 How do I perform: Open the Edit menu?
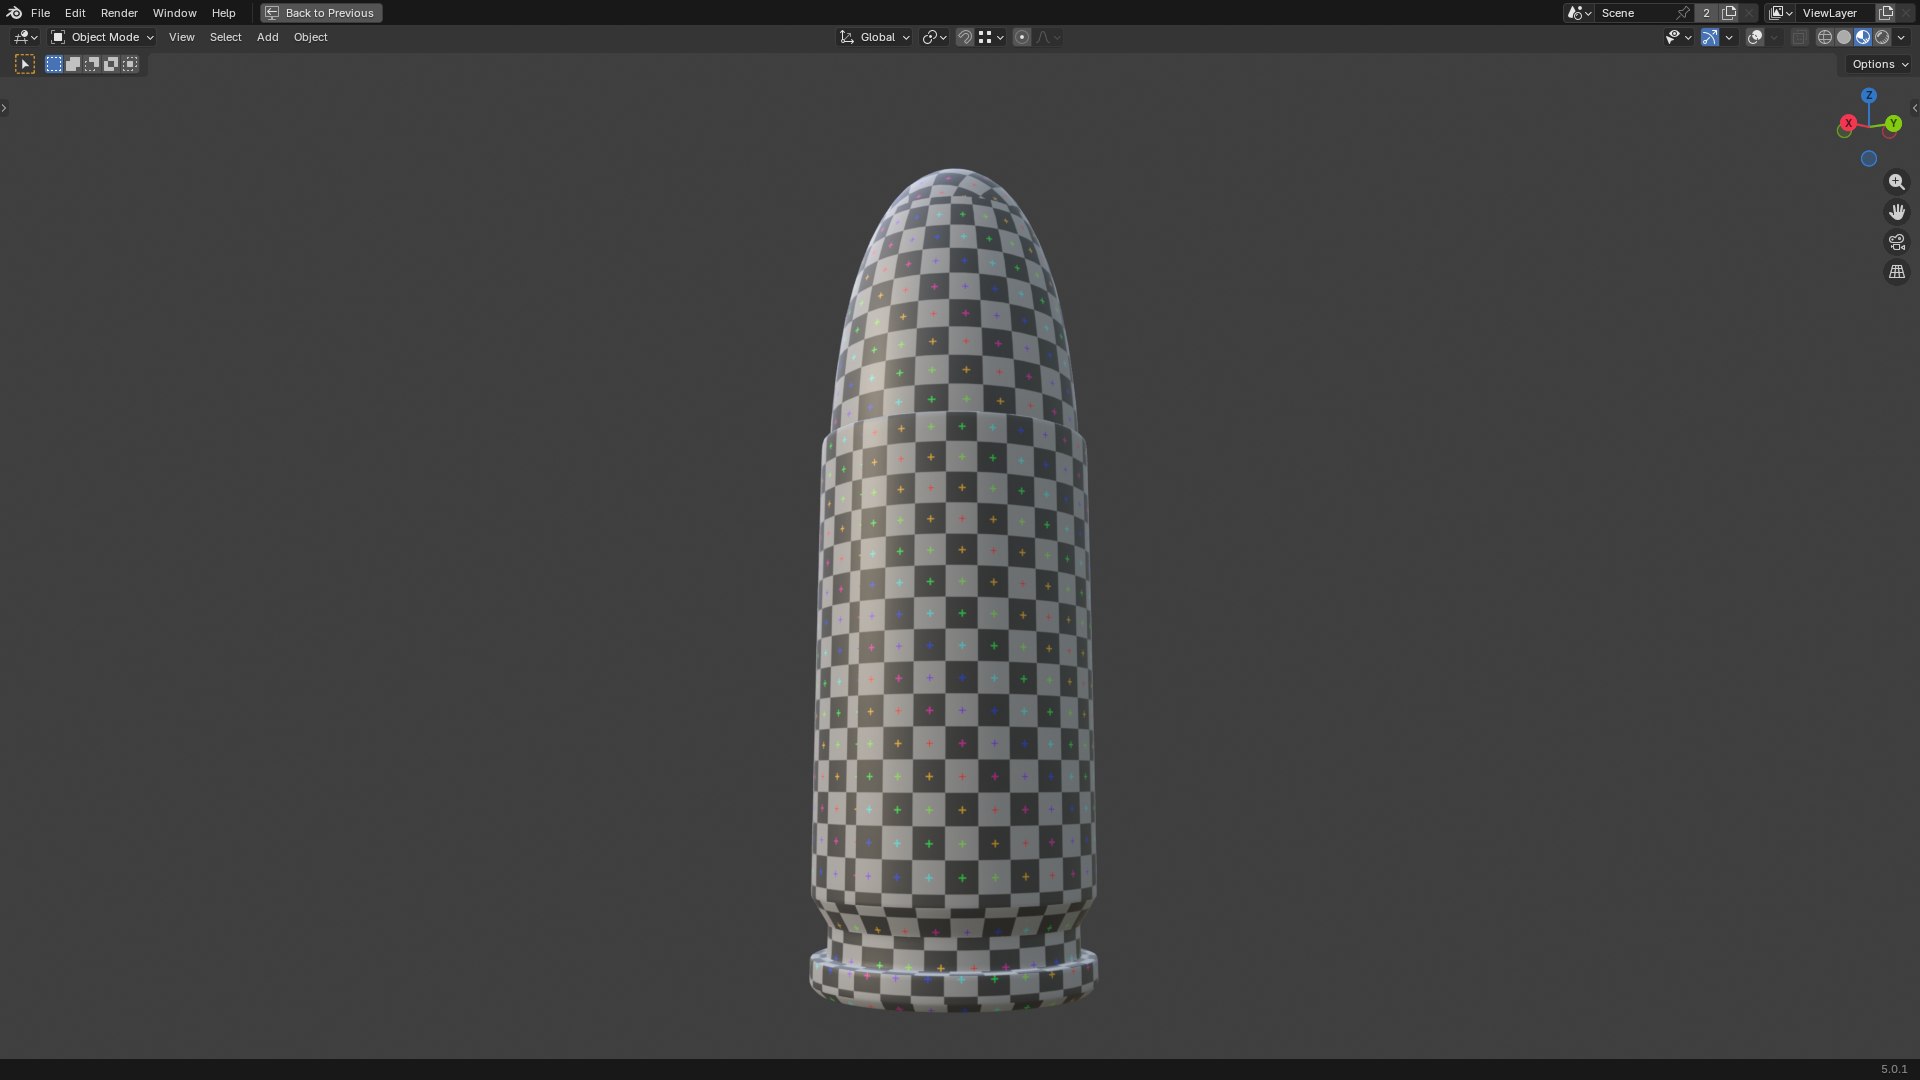75,13
